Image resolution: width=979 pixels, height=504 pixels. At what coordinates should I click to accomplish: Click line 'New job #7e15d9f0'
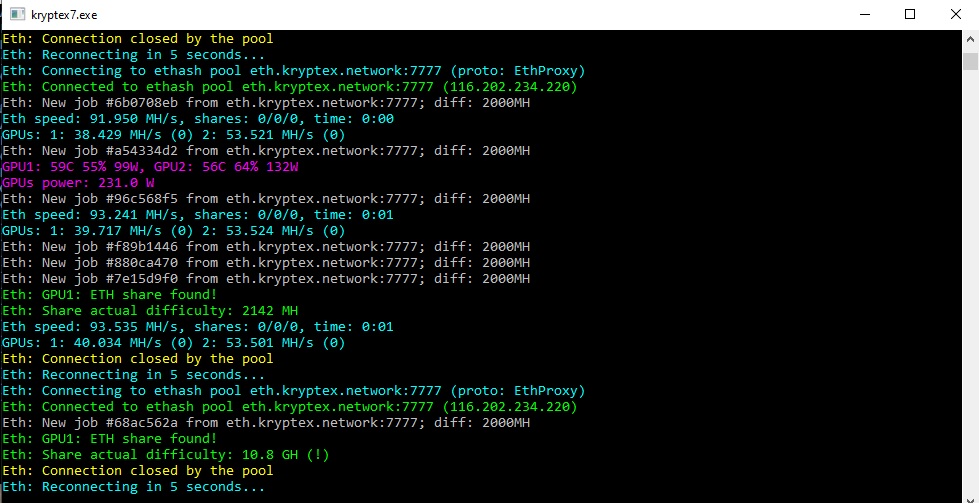click(x=266, y=279)
